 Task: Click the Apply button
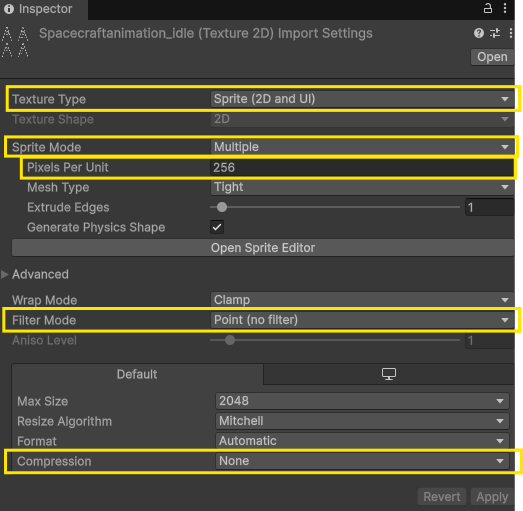pyautogui.click(x=492, y=497)
